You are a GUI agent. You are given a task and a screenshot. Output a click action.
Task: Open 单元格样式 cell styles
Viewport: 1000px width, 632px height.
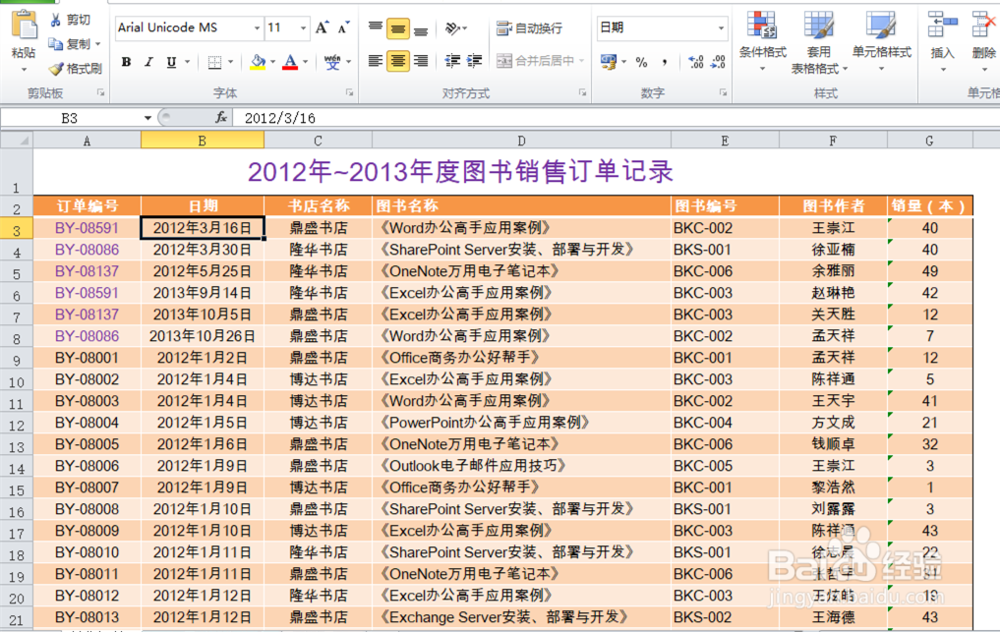coord(881,41)
